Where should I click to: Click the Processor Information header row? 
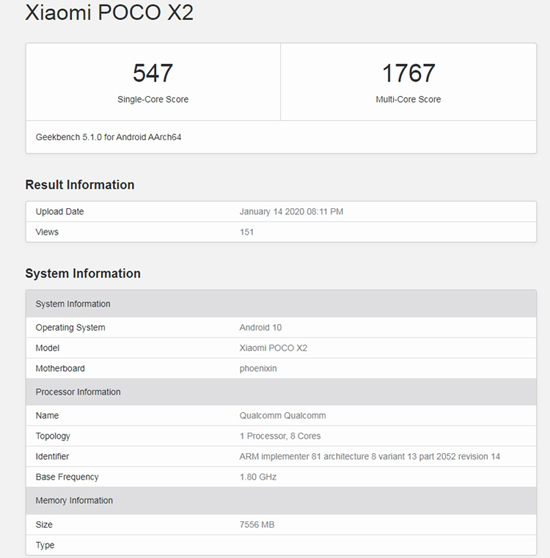click(281, 392)
